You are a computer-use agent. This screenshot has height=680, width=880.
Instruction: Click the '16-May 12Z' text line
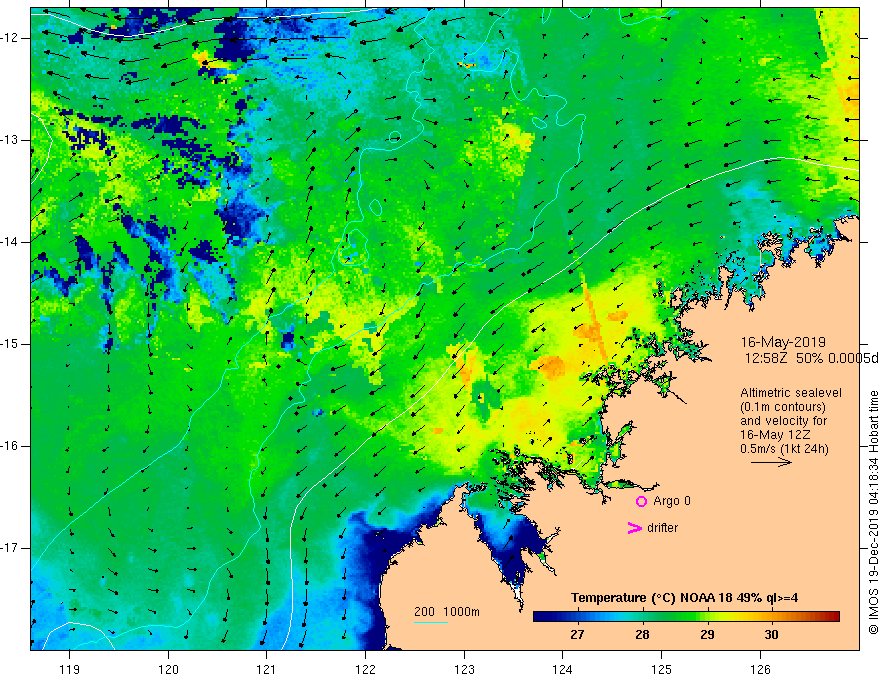point(775,435)
